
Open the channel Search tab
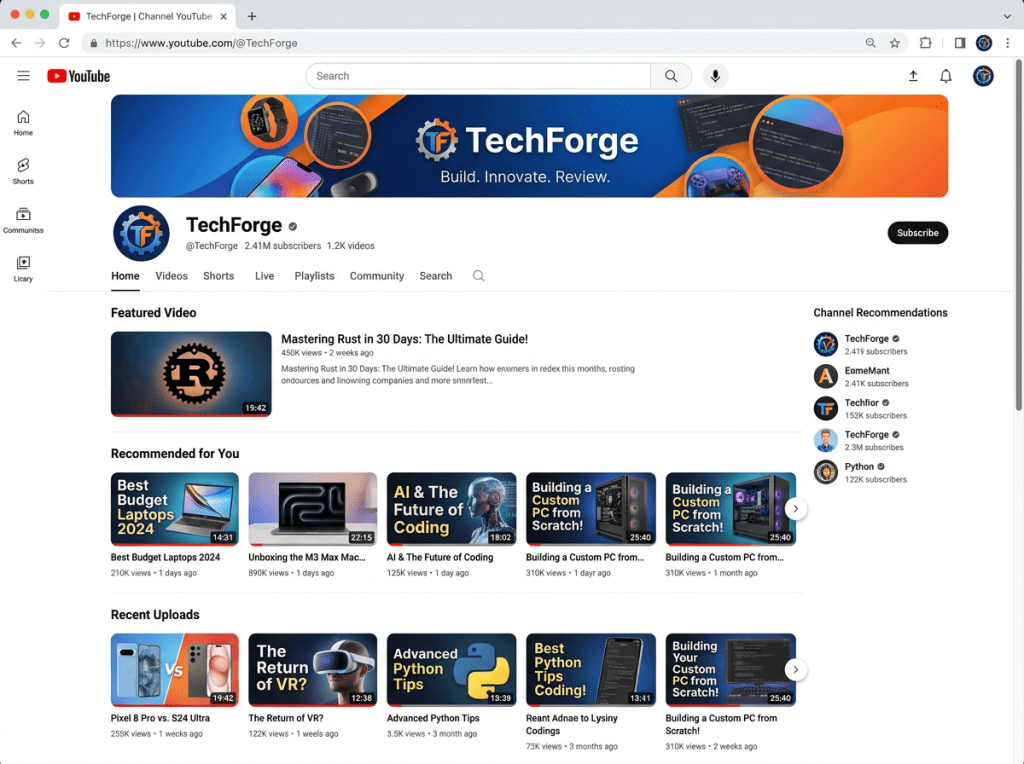[436, 276]
